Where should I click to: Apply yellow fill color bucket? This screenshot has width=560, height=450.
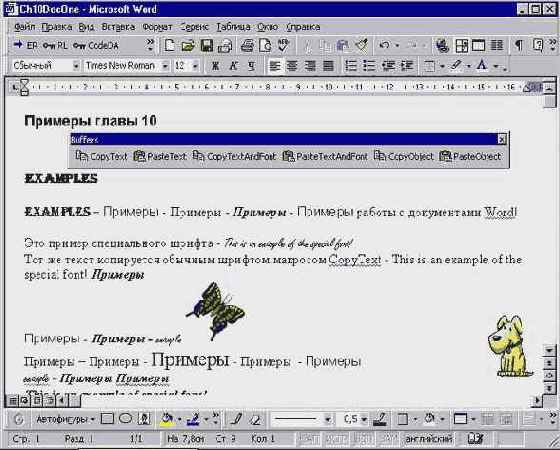click(x=167, y=419)
